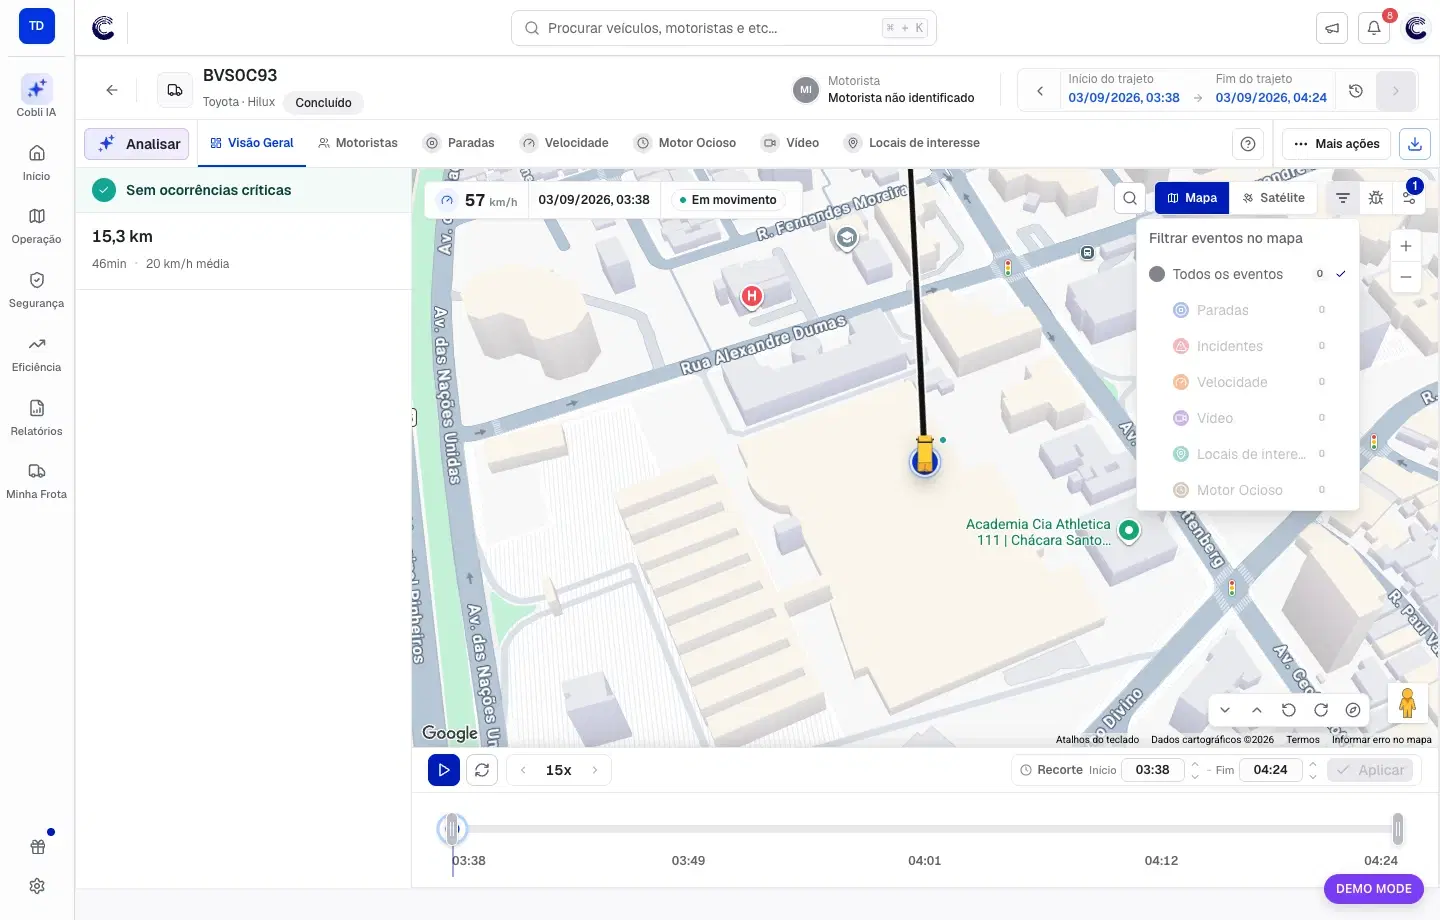The width and height of the screenshot is (1440, 920).
Task: Click the Analisar button
Action: 137,144
